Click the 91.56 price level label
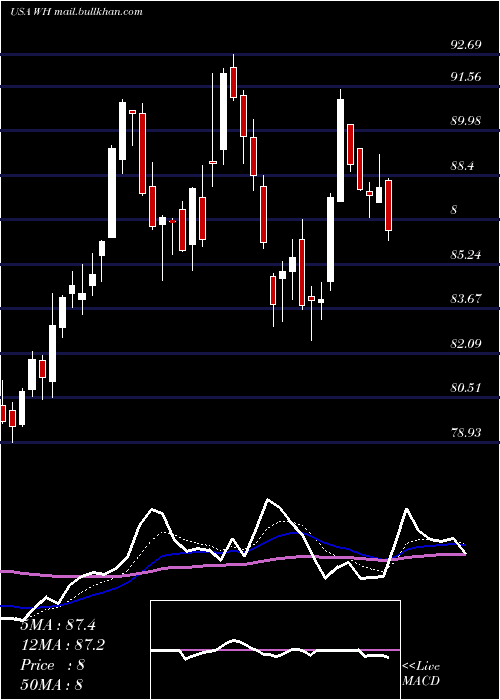 (466, 77)
